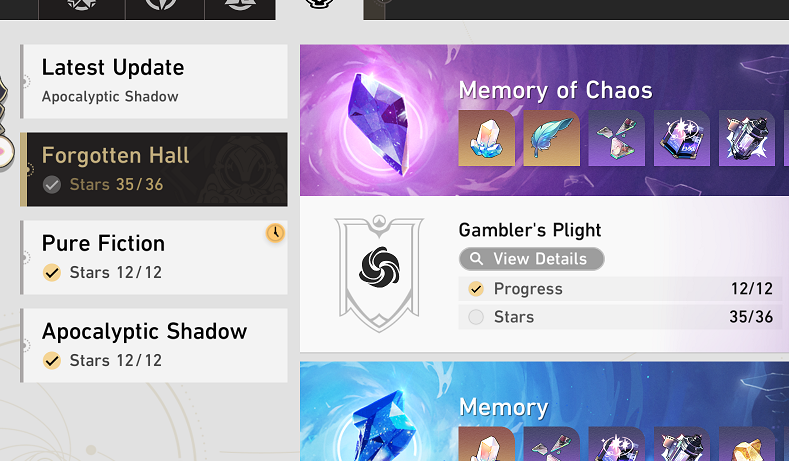Screen dimensions: 789x461
Task: Select the shard fragments reward icon
Action: point(616,138)
